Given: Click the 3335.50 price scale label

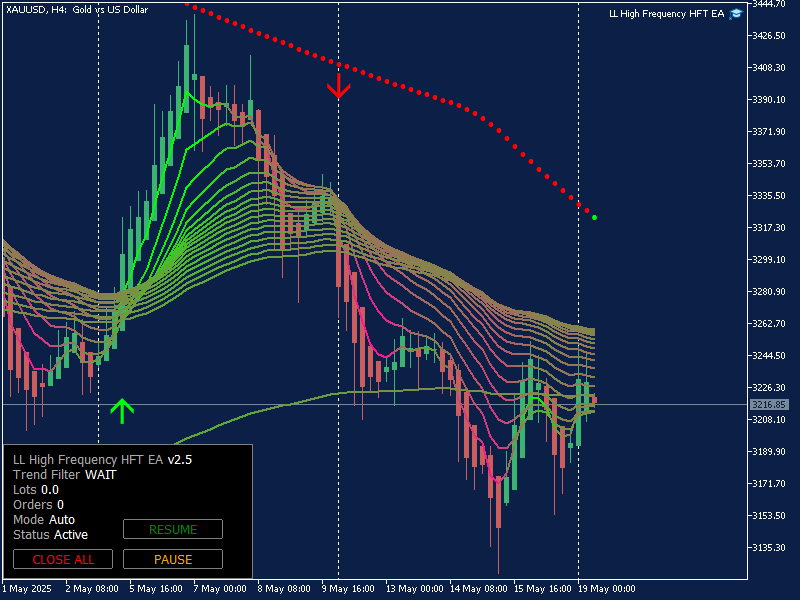Looking at the screenshot, I should (x=769, y=195).
